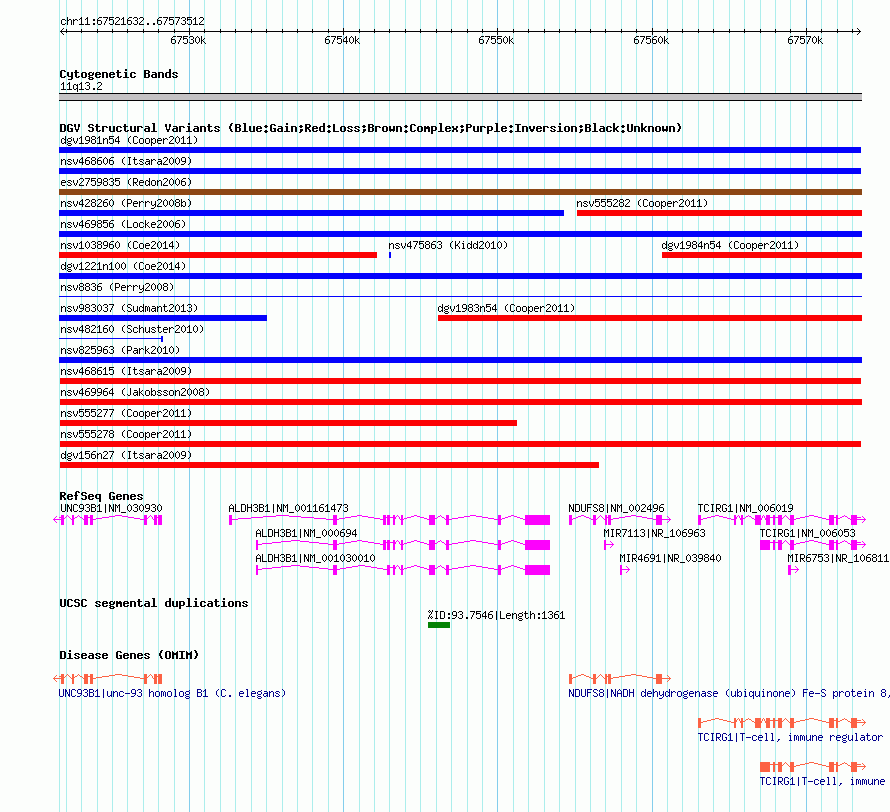The image size is (890, 812).
Task: Click the brown esv2759835 (Redon2006) complex bar
Action: pyautogui.click(x=460, y=192)
